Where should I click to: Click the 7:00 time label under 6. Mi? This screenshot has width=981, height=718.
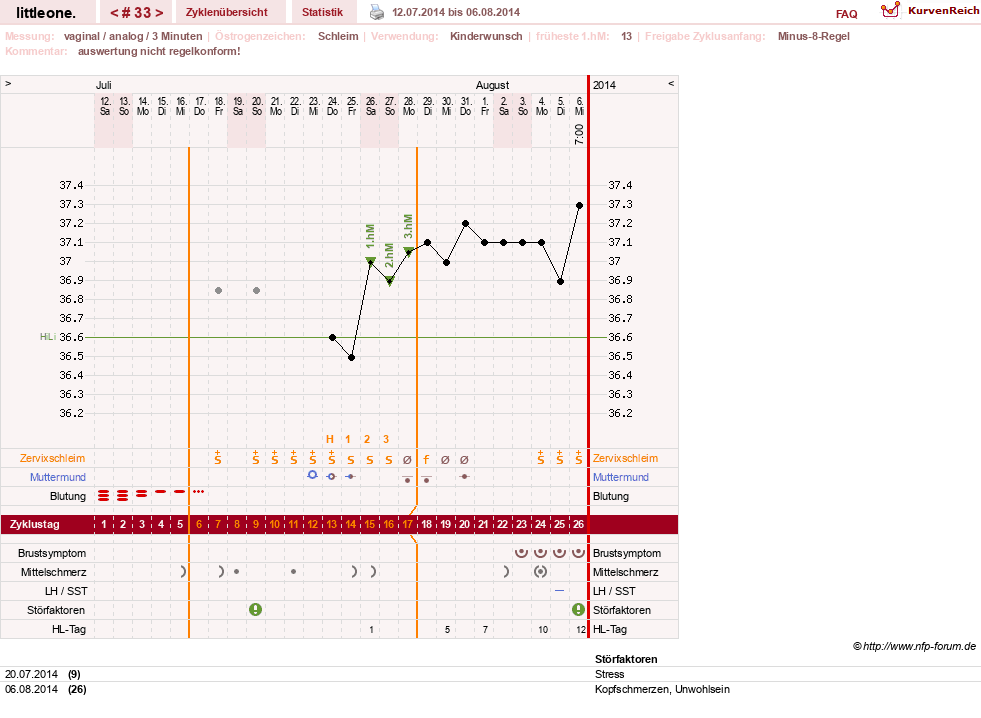(x=579, y=134)
